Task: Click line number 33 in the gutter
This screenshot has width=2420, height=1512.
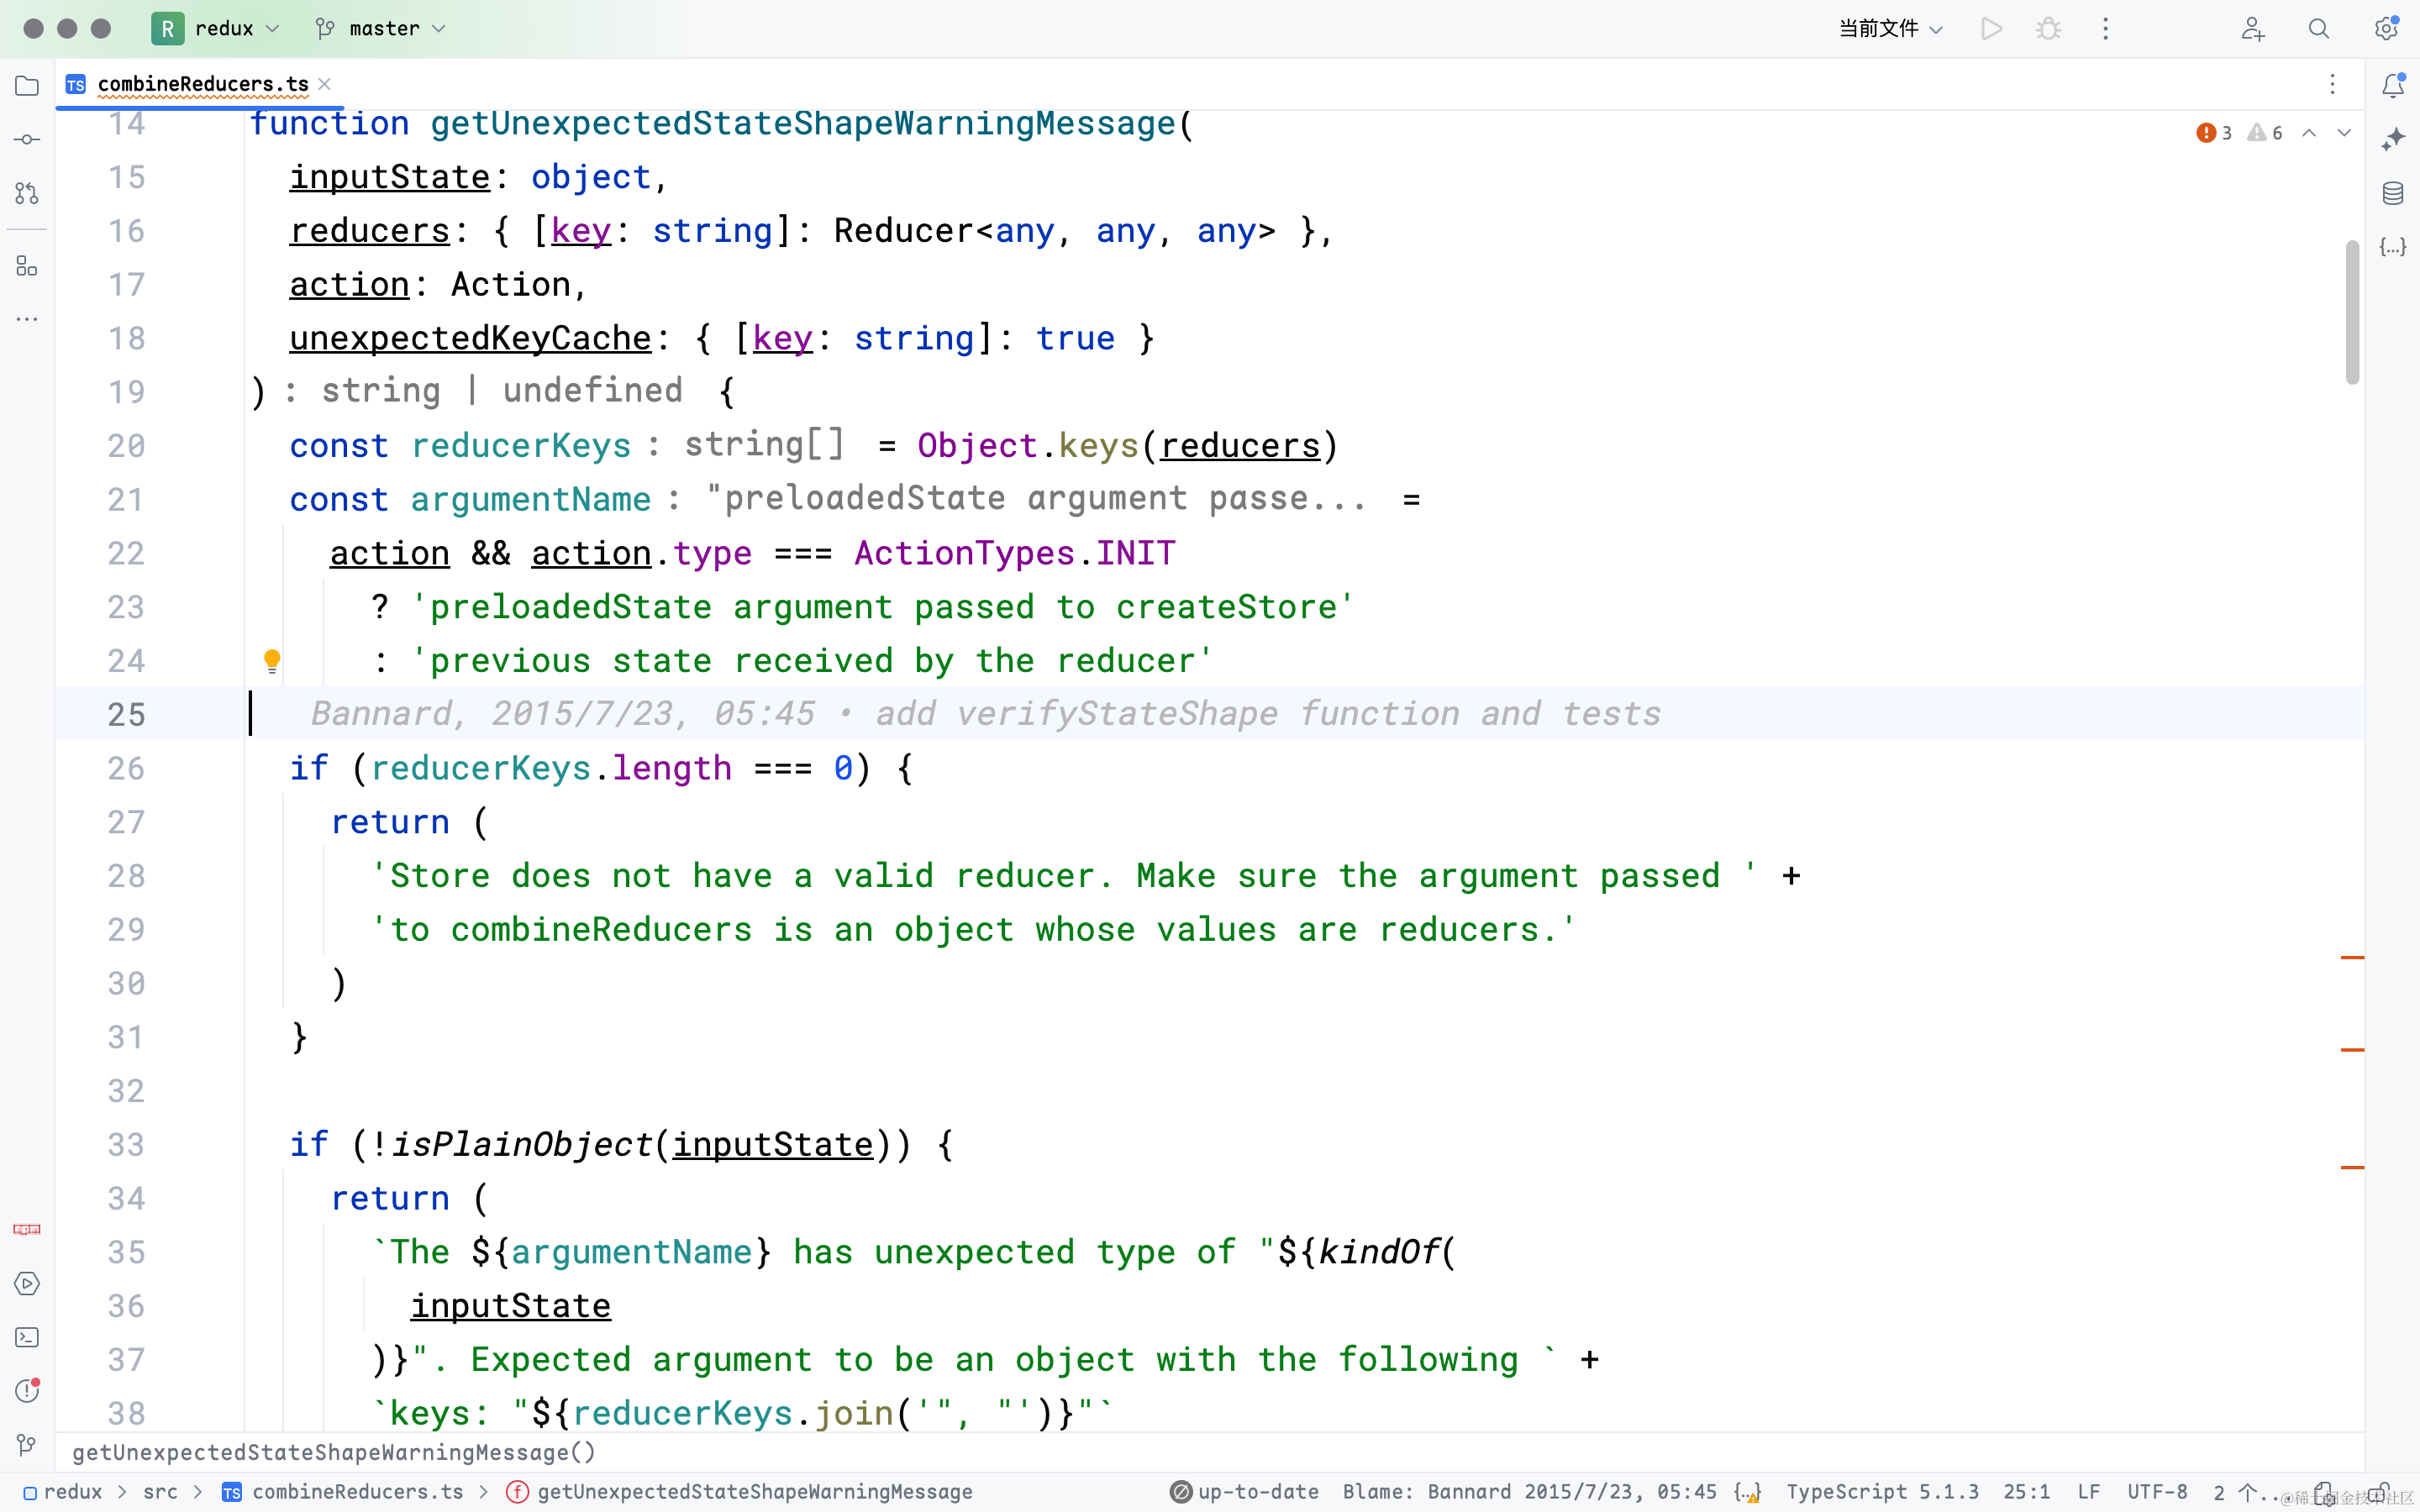Action: [126, 1144]
